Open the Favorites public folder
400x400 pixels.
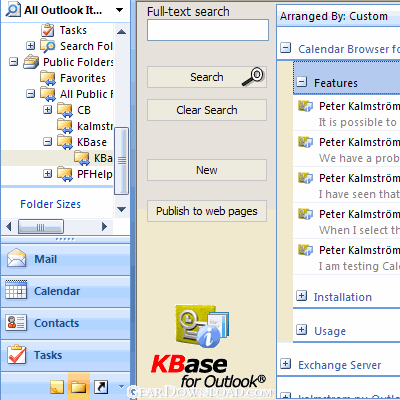82,78
